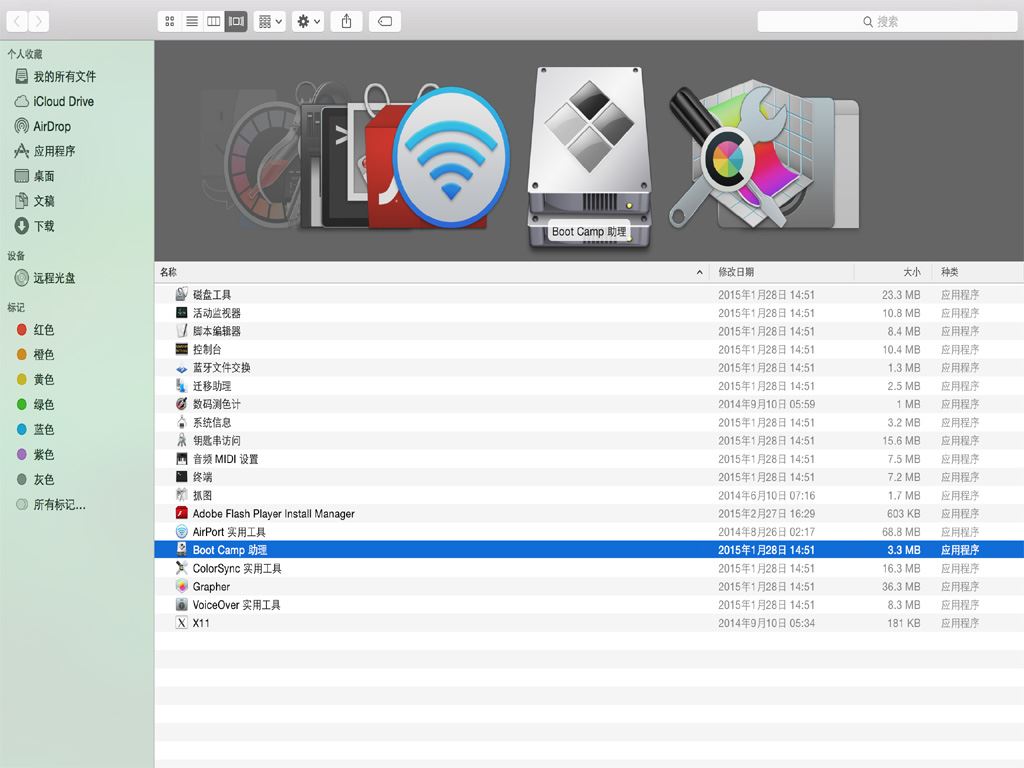
Task: Select the "Grapher" file name
Action: [x=211, y=586]
